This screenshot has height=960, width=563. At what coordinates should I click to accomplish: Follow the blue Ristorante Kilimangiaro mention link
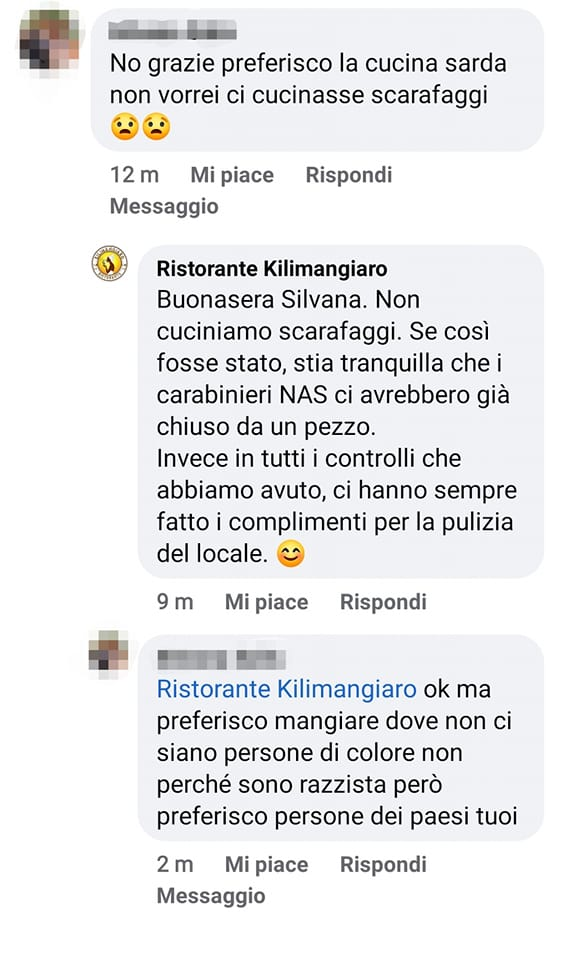coord(286,689)
